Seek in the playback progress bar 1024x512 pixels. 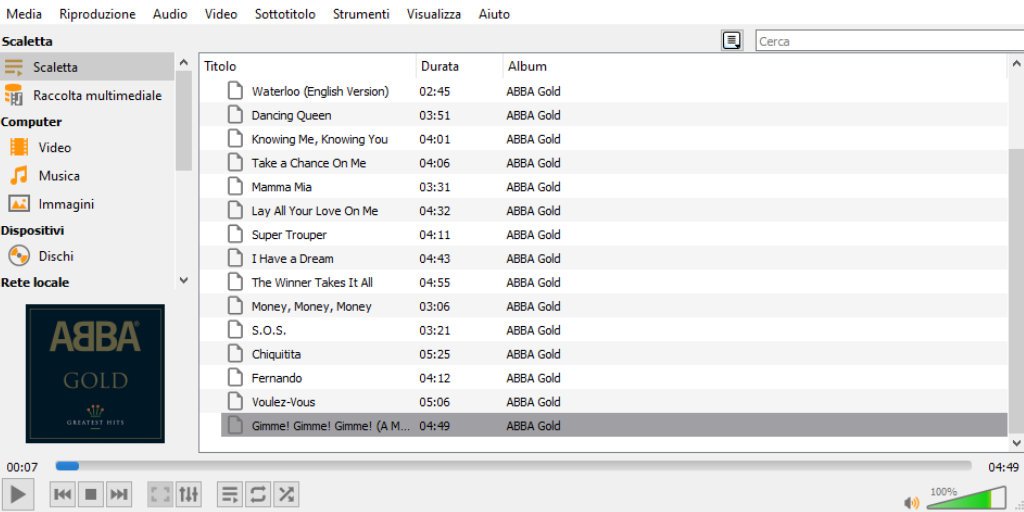(x=513, y=466)
